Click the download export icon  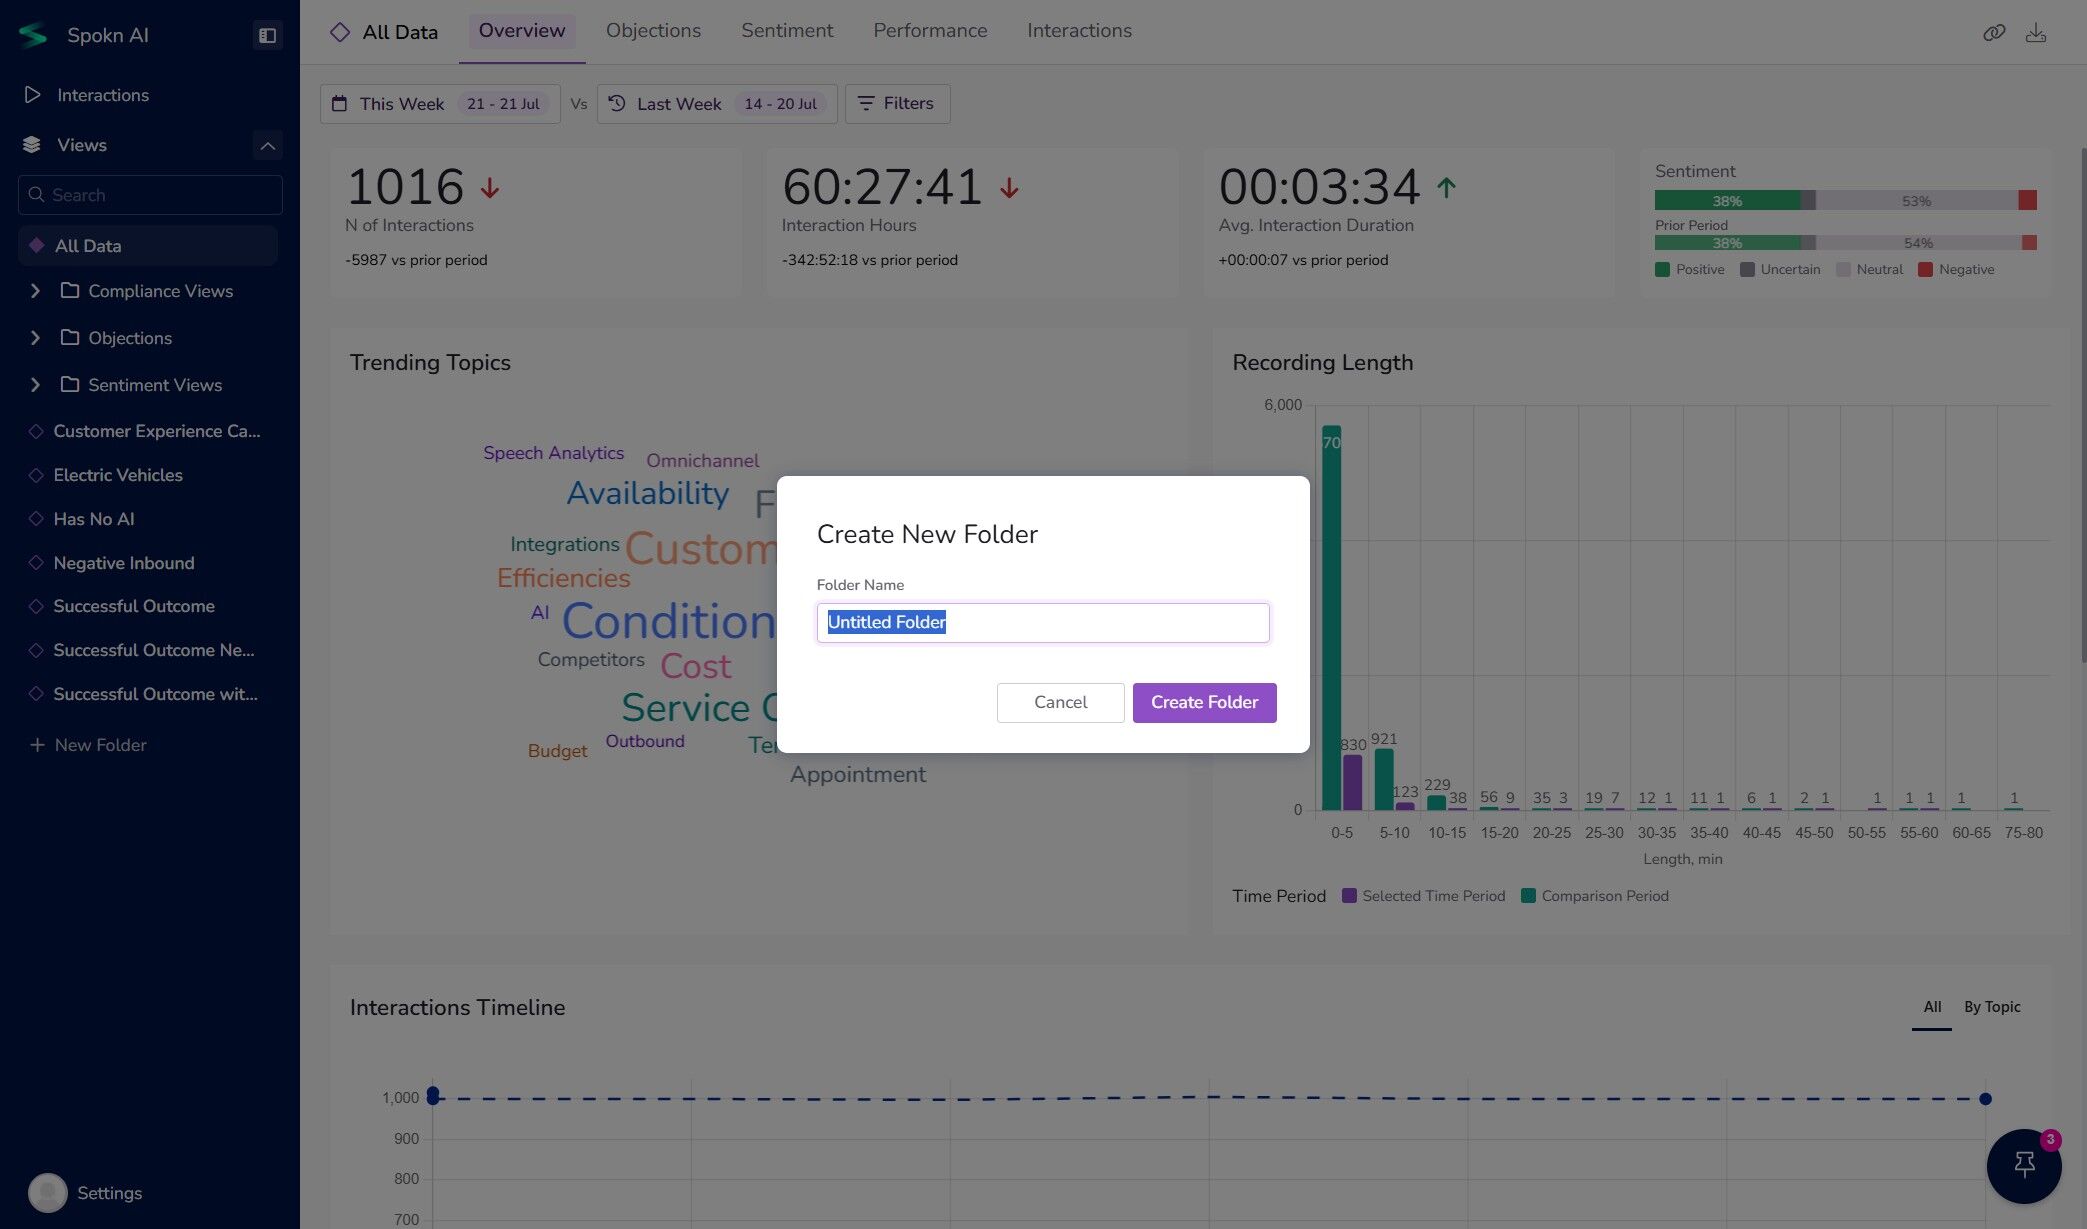(x=2035, y=33)
